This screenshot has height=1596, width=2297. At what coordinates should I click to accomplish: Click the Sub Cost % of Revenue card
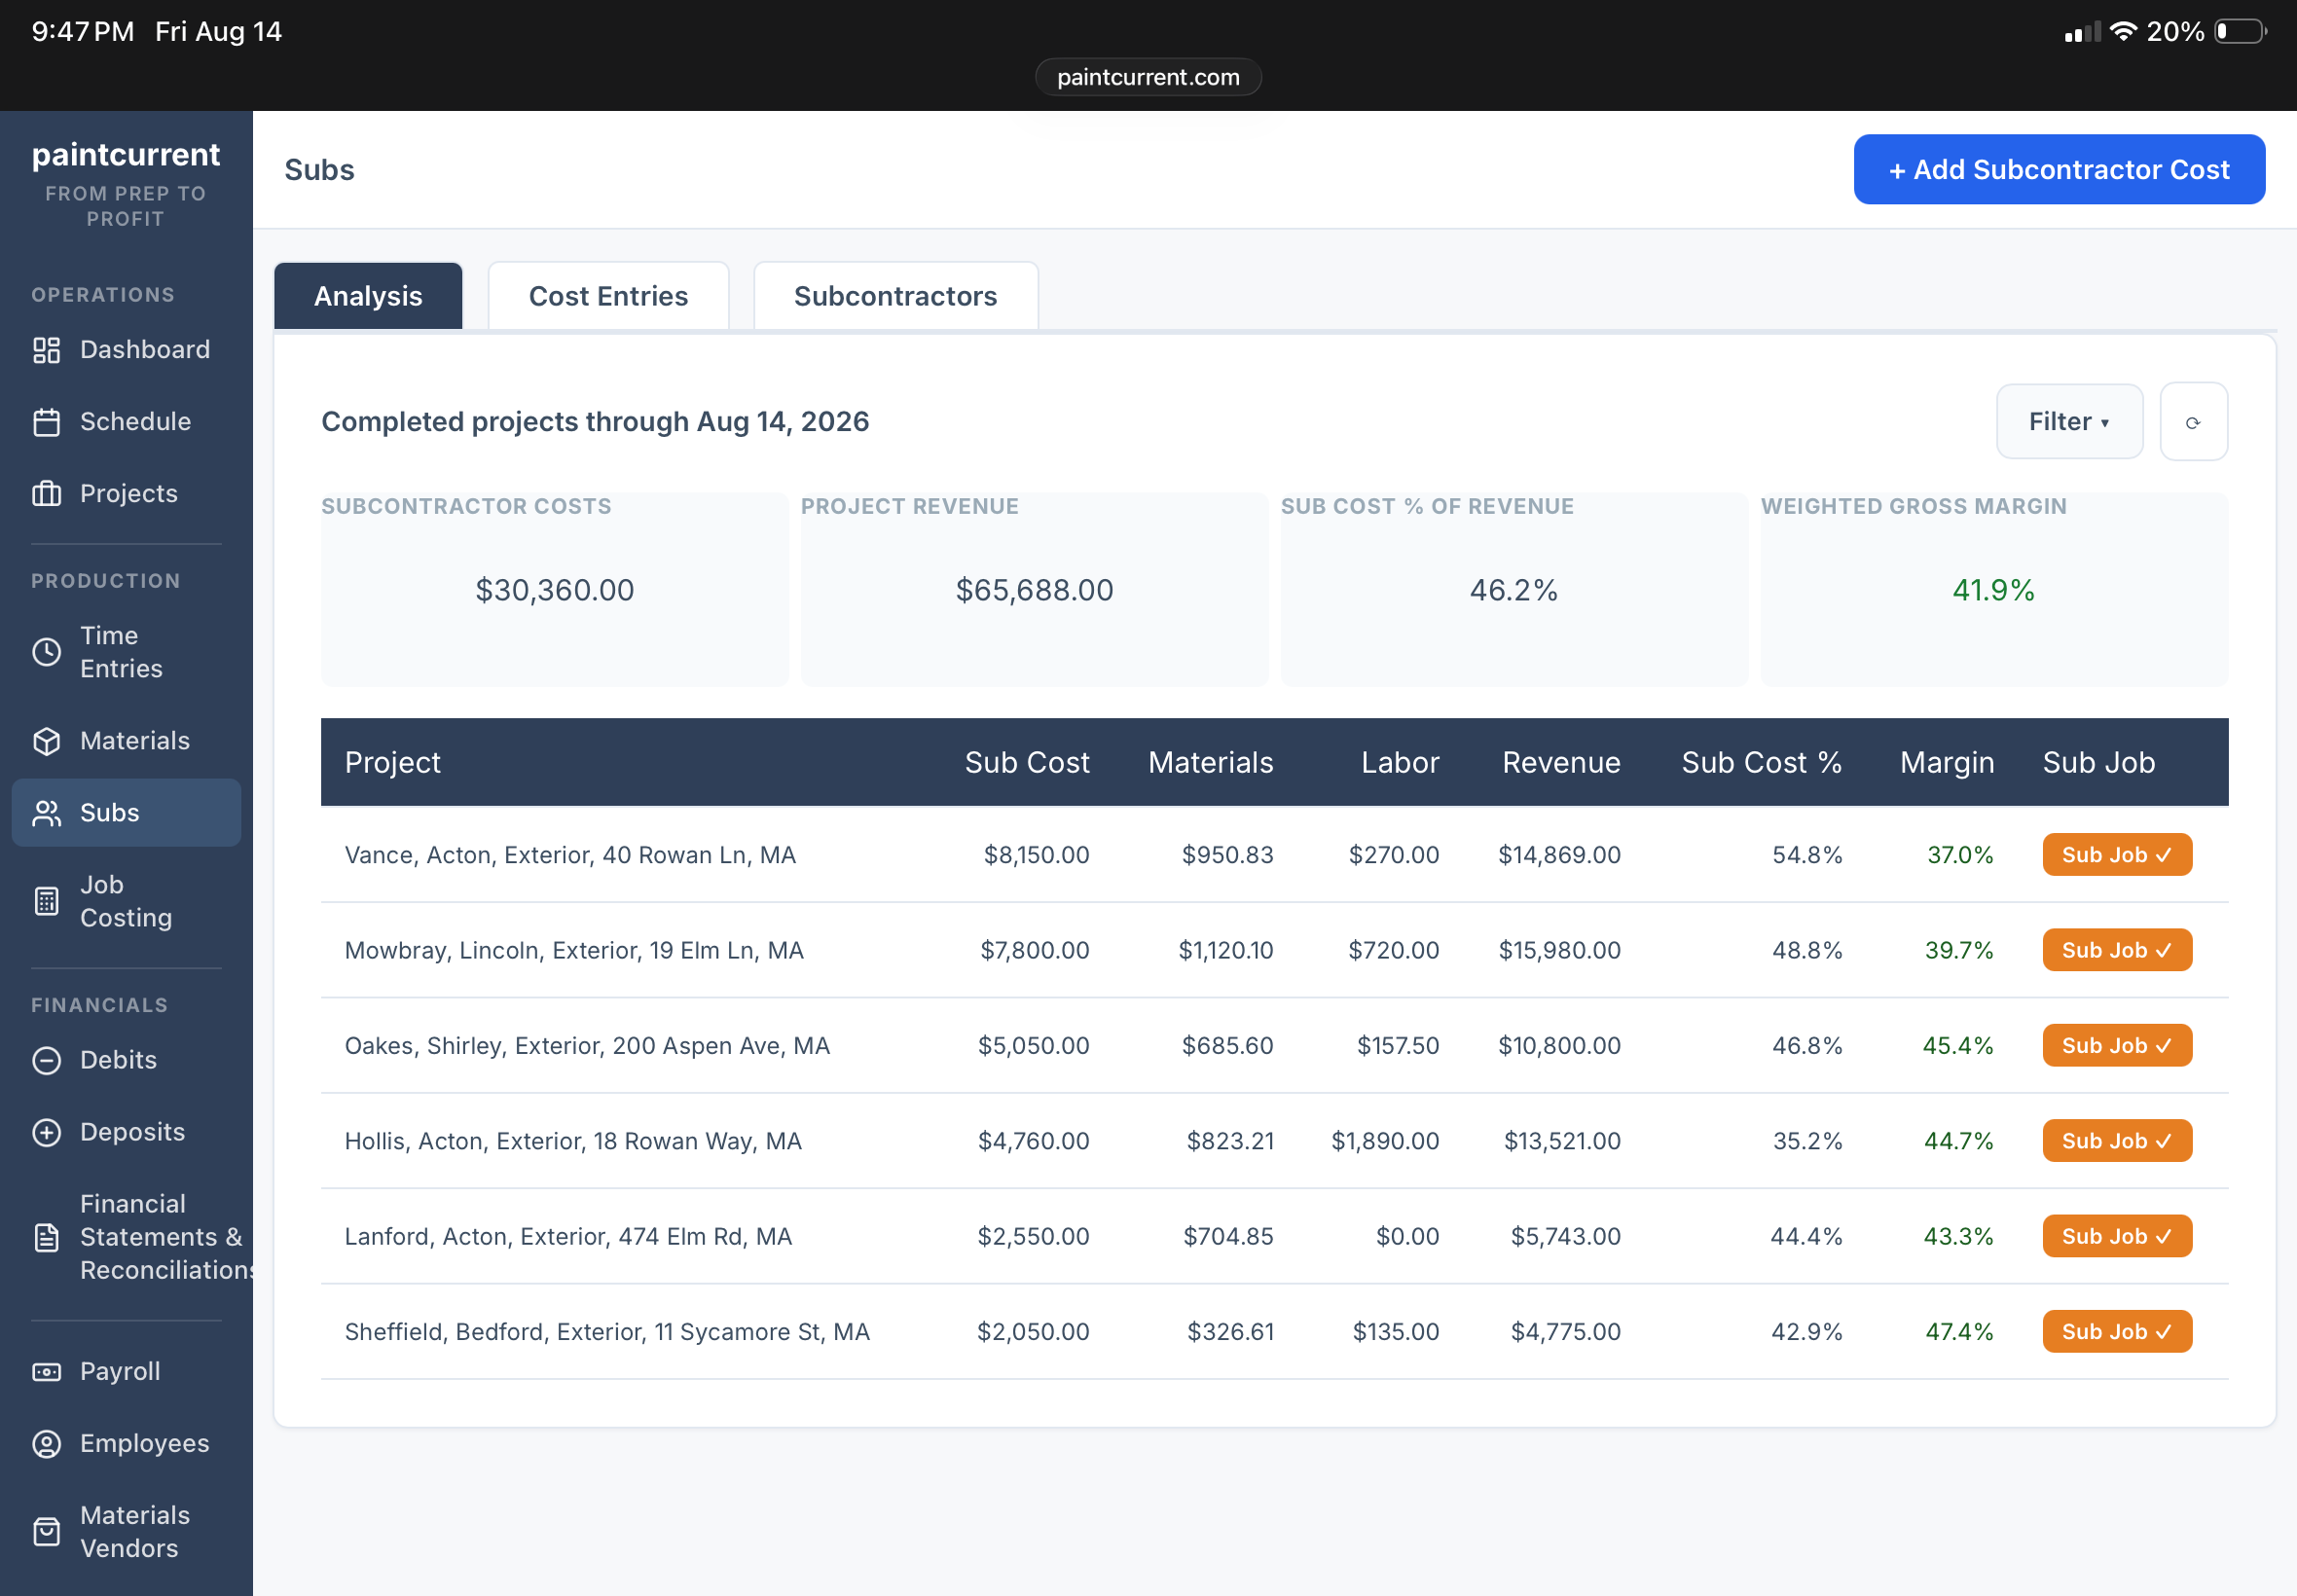pos(1514,589)
